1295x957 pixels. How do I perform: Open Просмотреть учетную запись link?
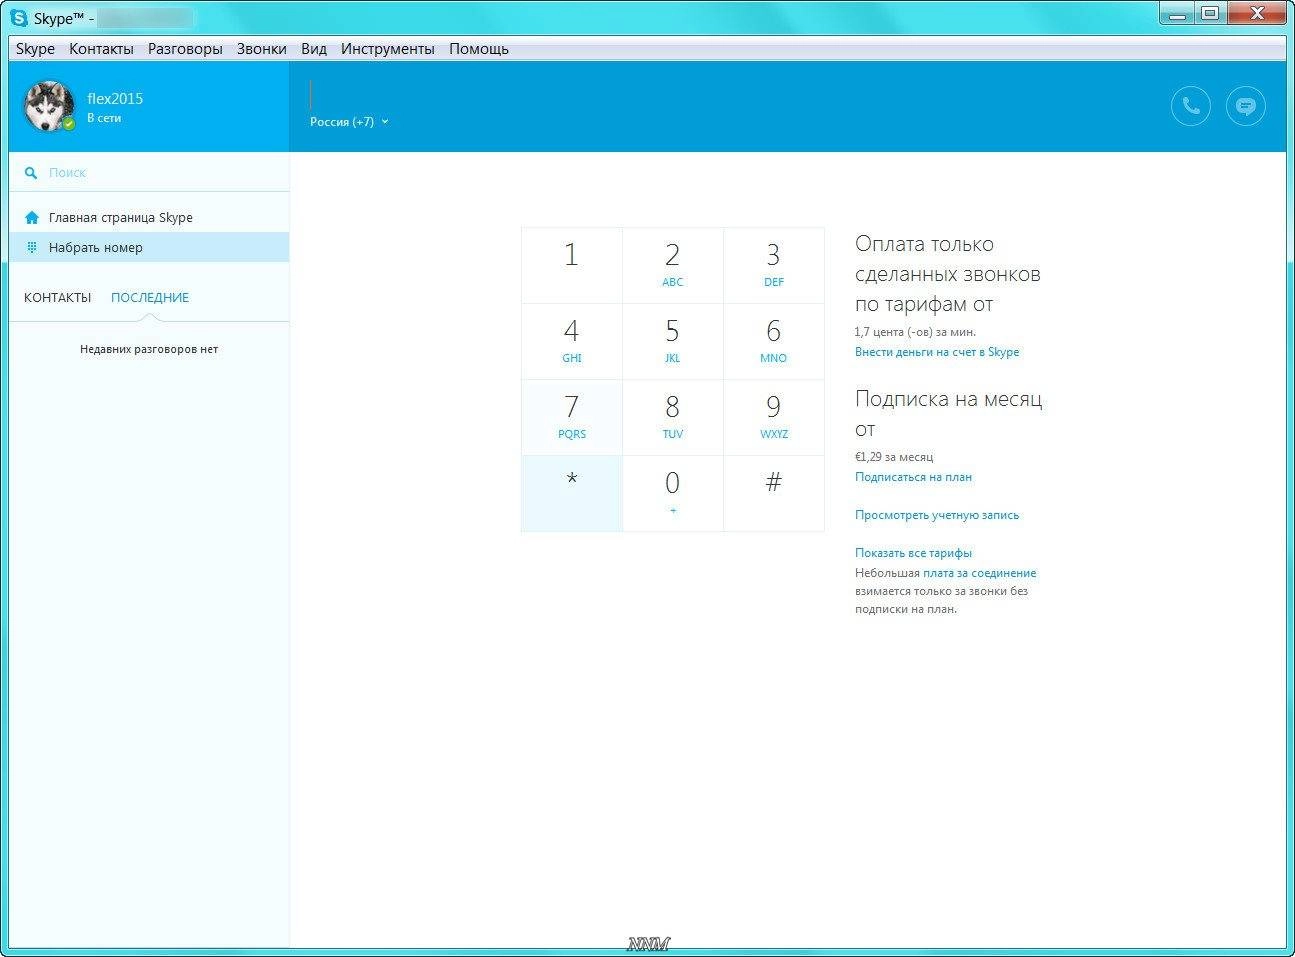tap(937, 515)
